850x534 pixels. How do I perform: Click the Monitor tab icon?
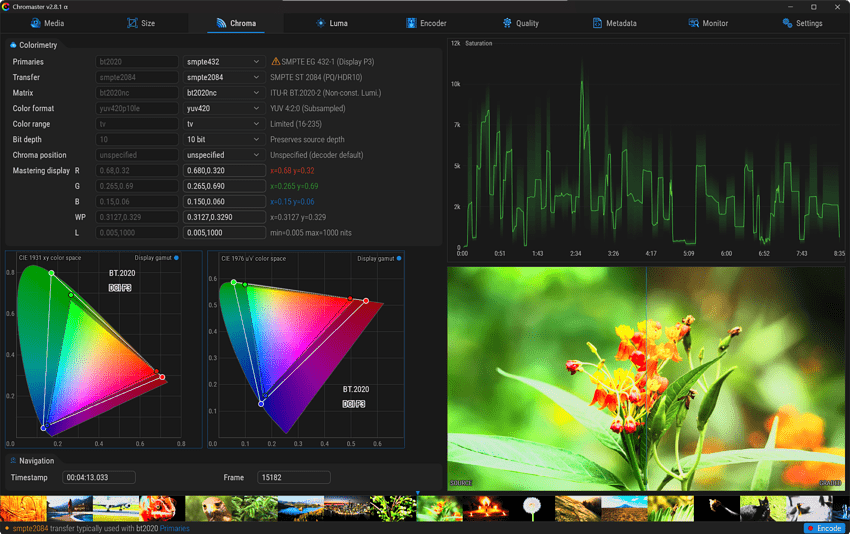pos(693,23)
